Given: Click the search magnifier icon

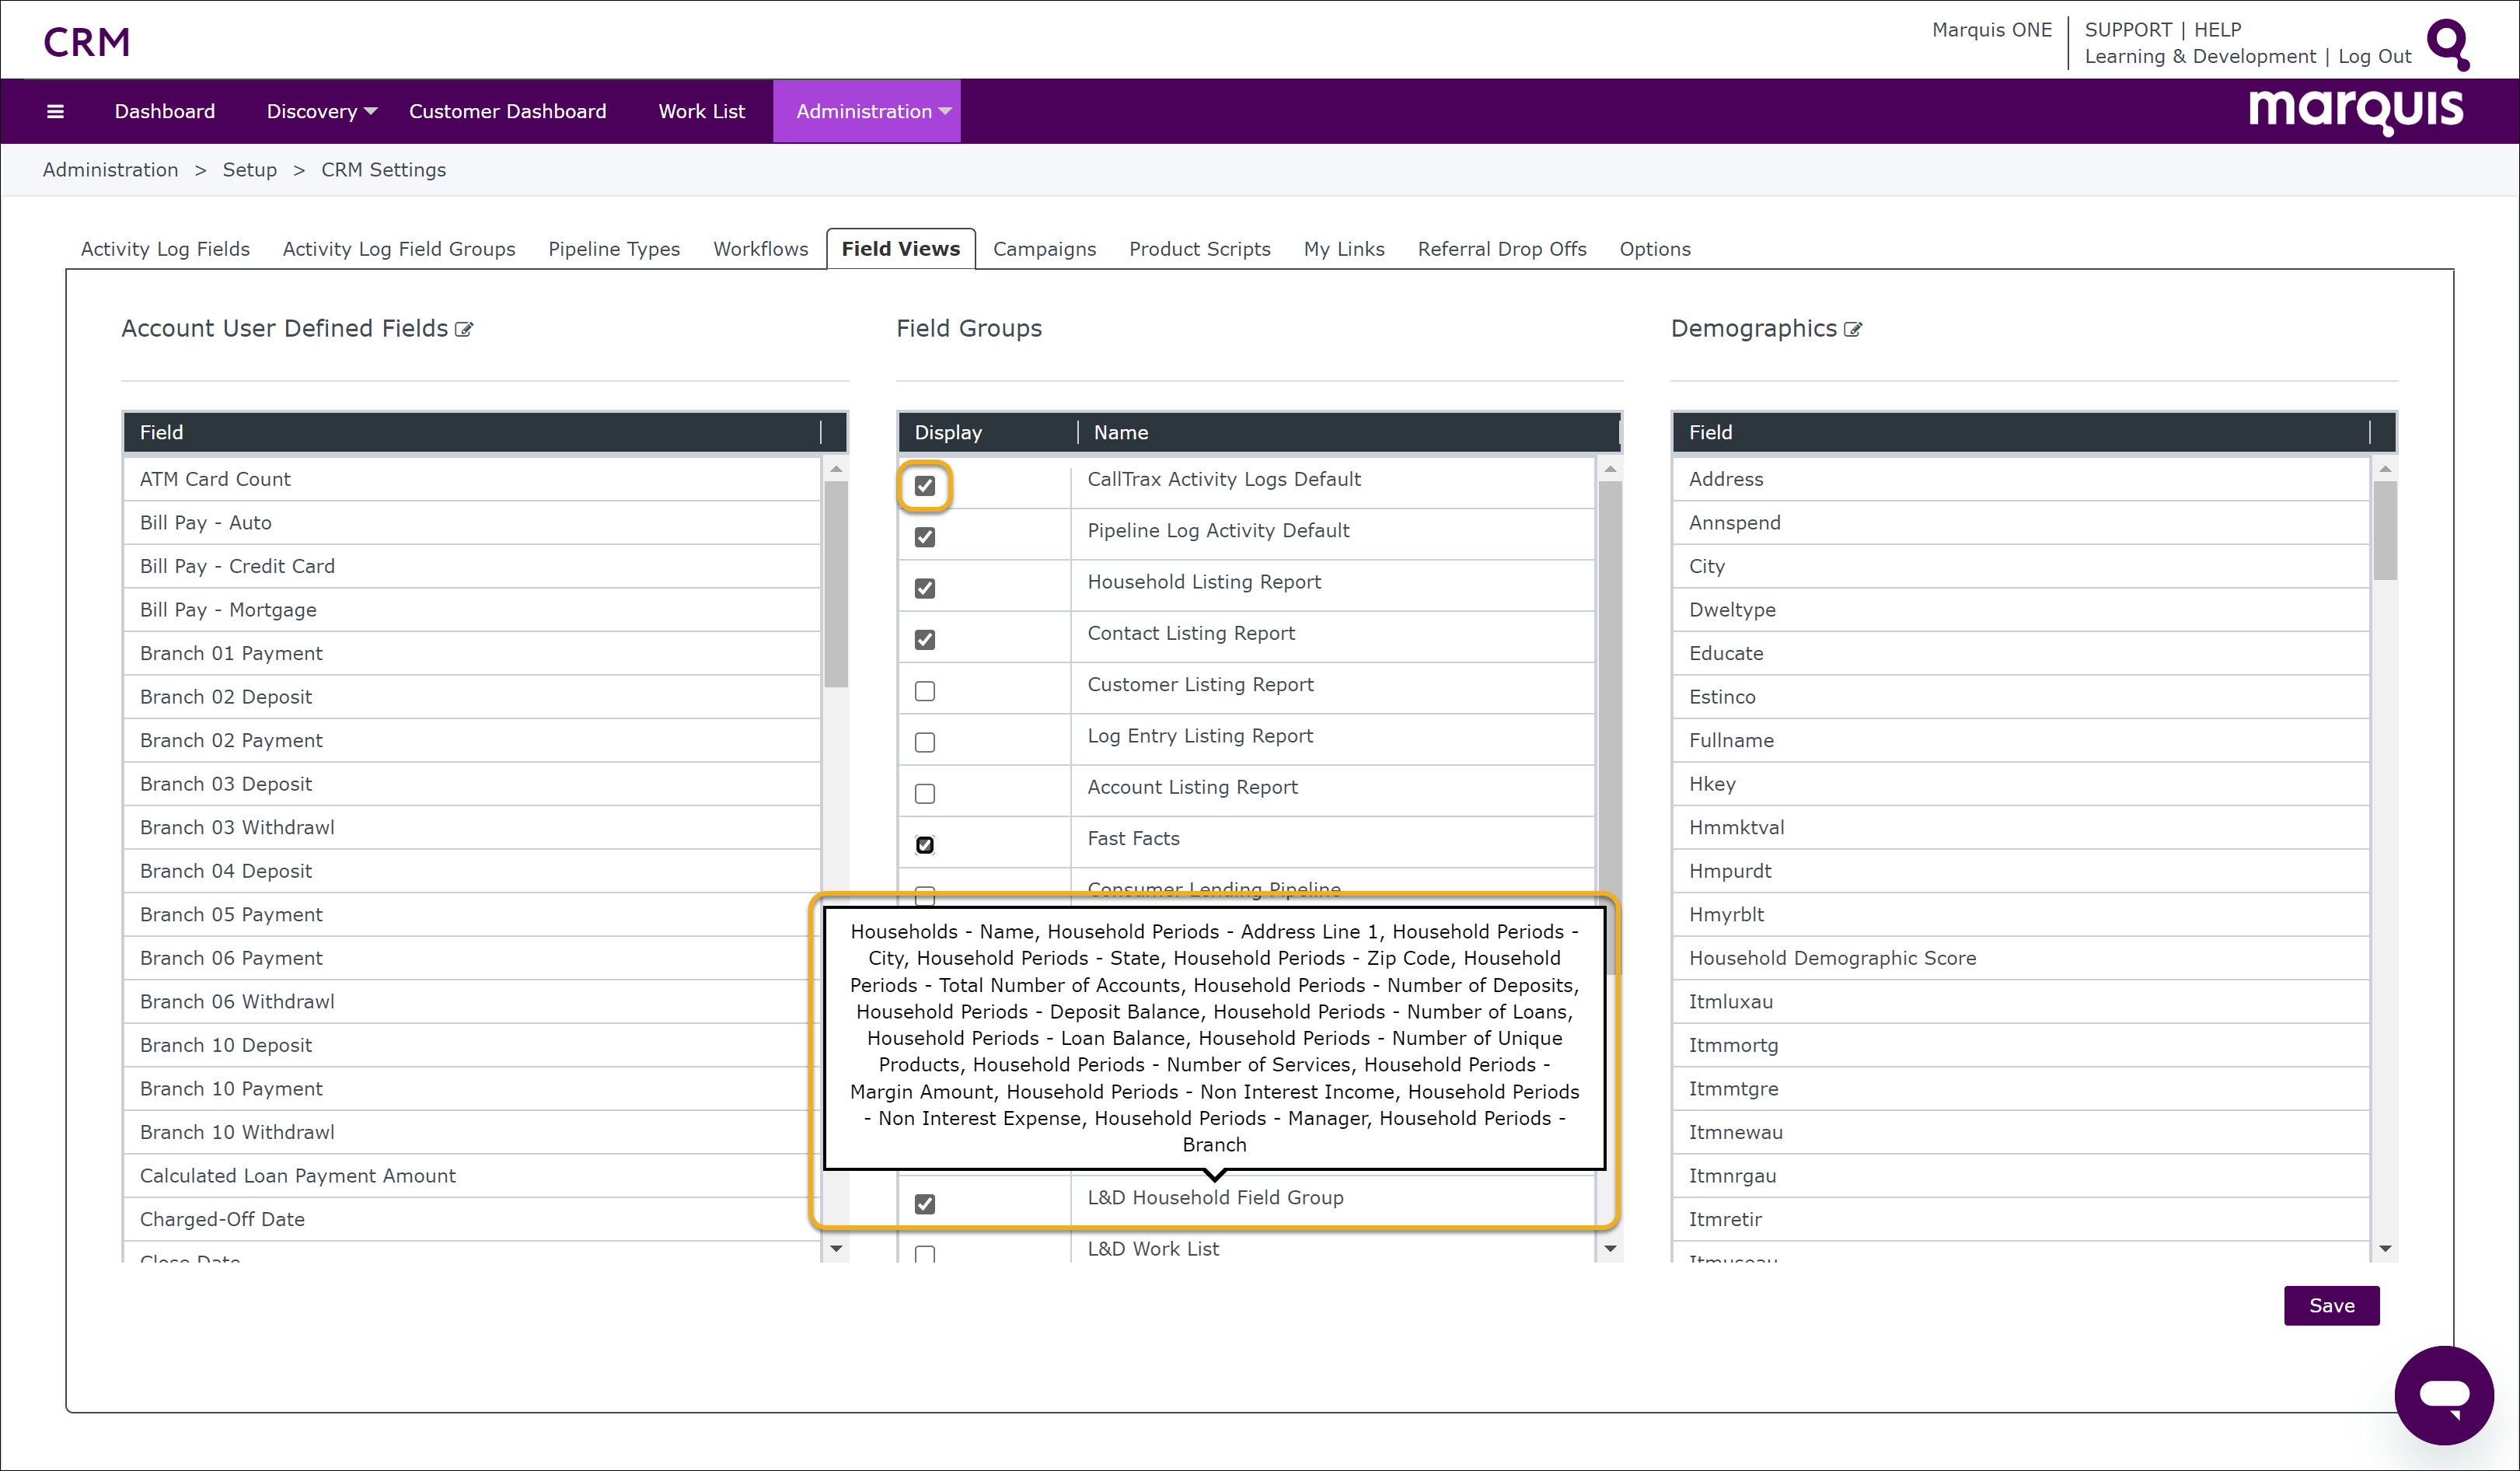Looking at the screenshot, I should 2448,44.
